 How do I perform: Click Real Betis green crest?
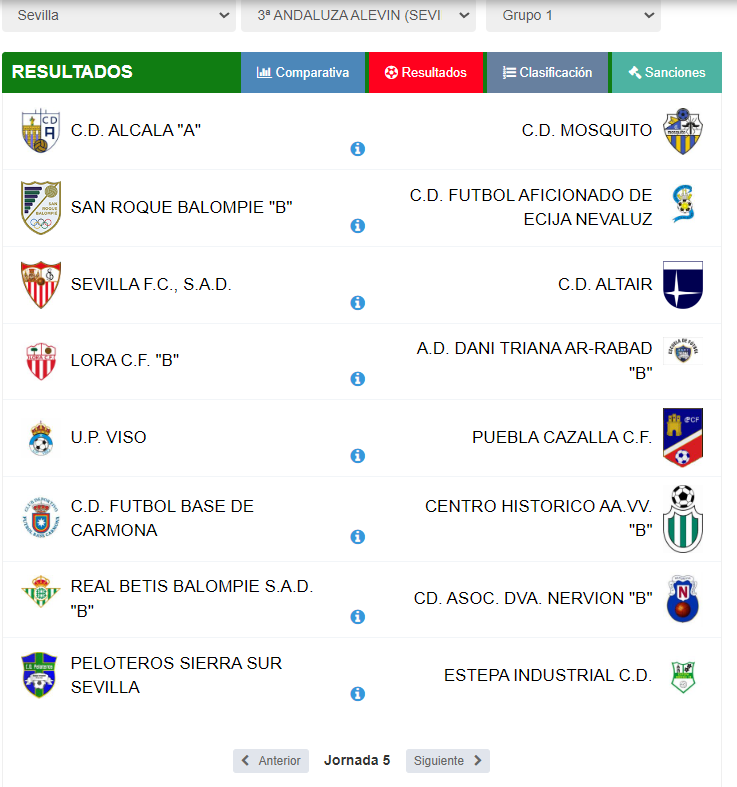coord(41,592)
